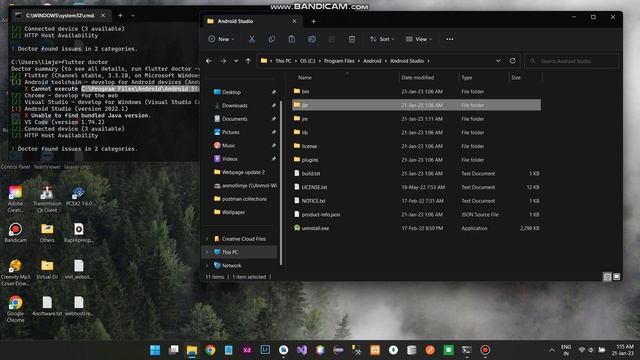Select the plugins folder
640x360 pixels.
tap(416, 160)
